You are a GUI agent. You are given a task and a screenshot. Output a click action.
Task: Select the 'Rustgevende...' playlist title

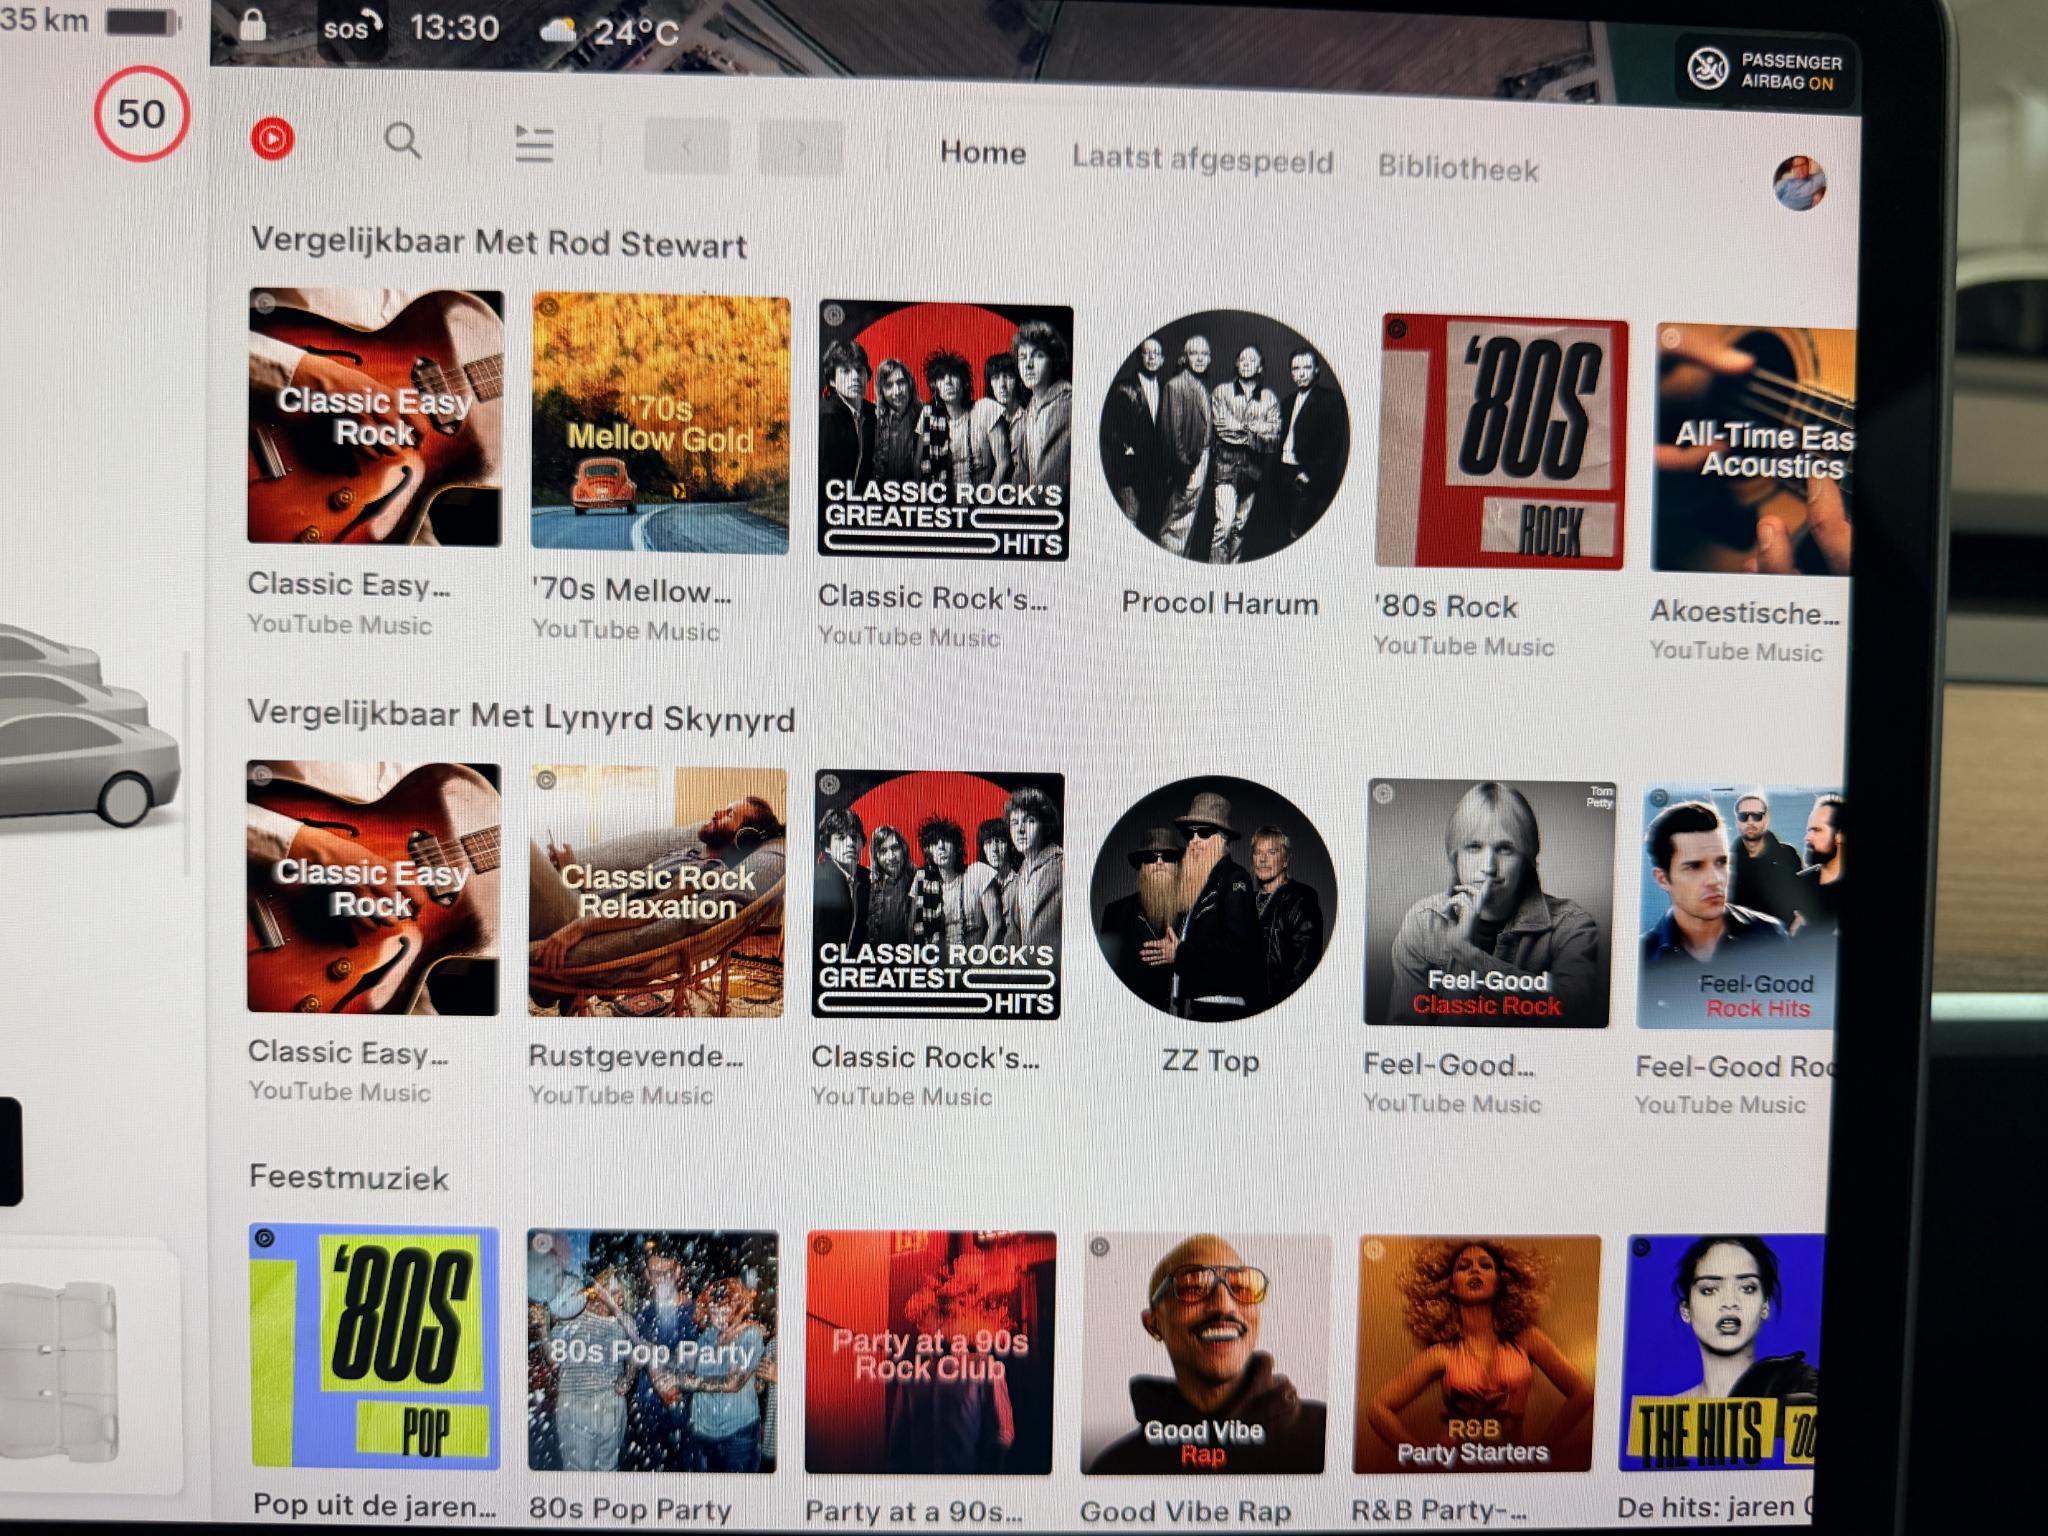click(636, 1056)
